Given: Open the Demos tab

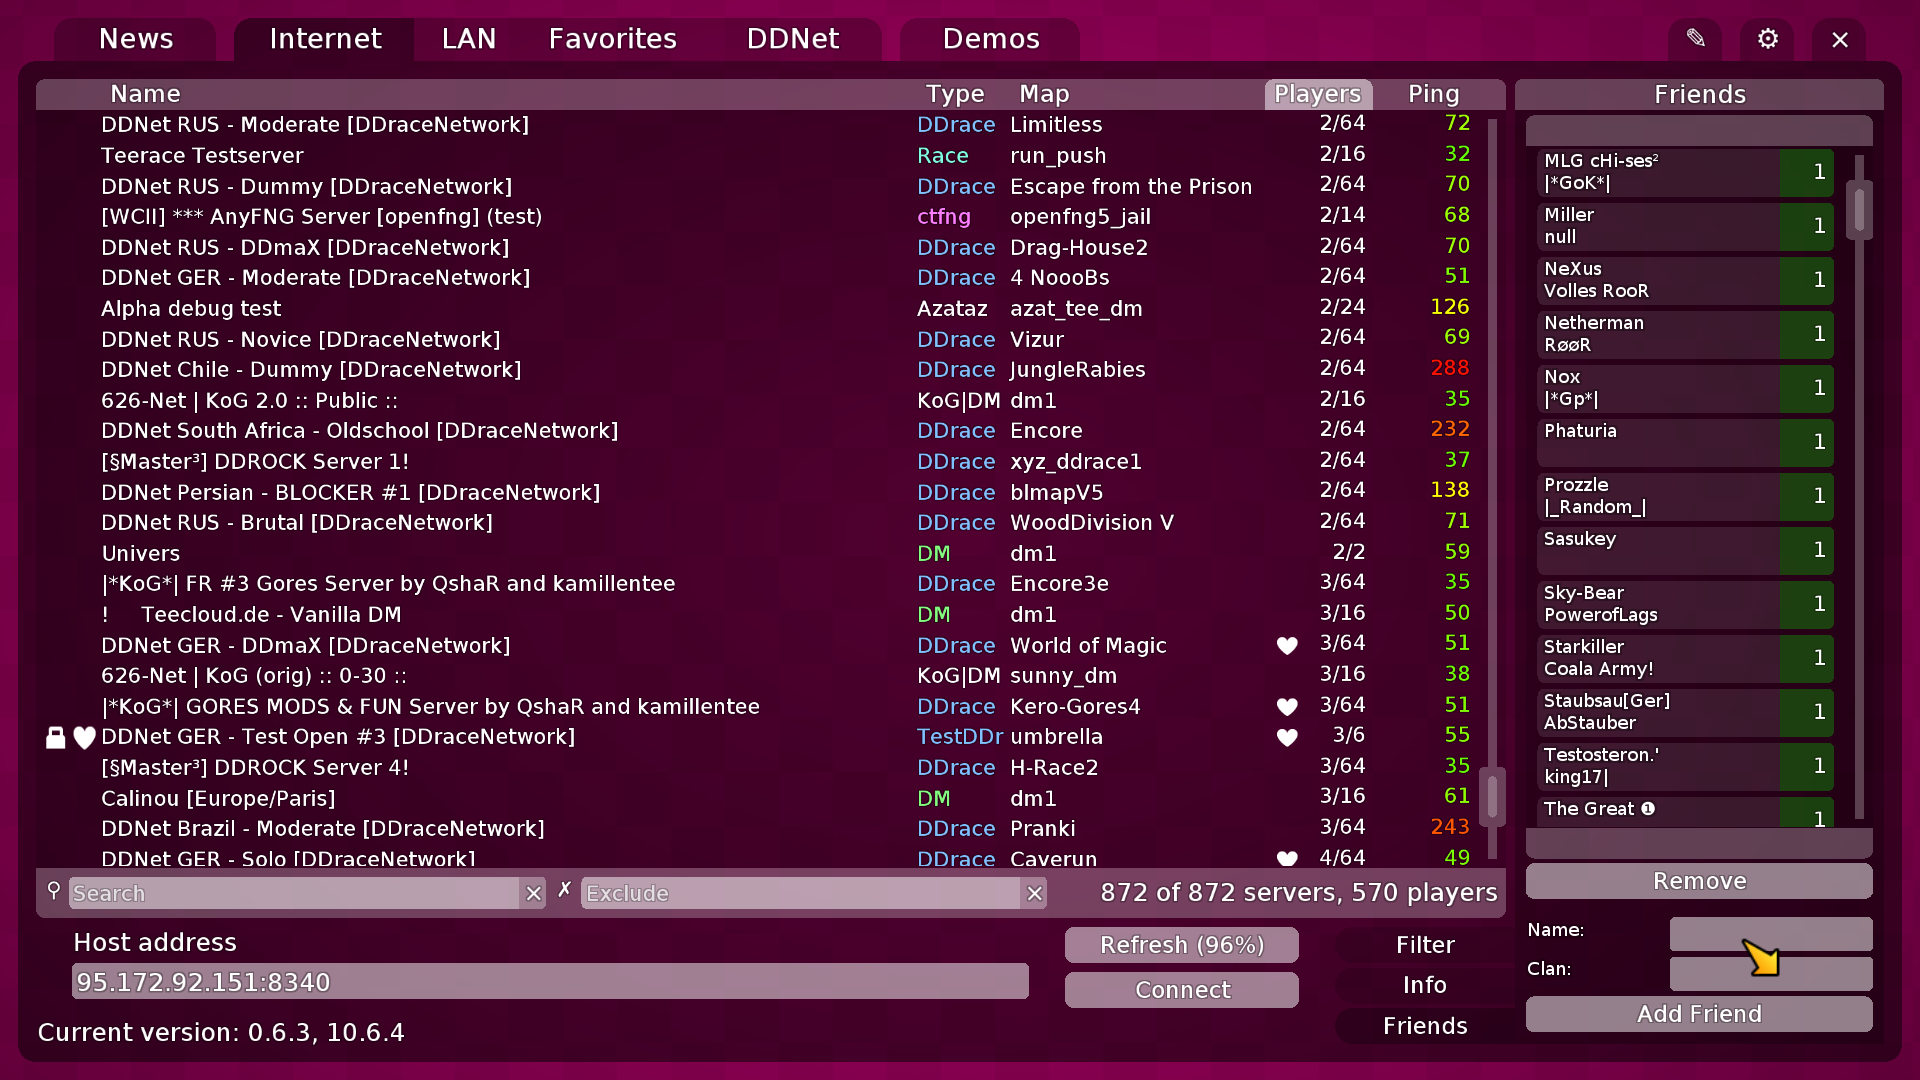Looking at the screenshot, I should tap(990, 39).
